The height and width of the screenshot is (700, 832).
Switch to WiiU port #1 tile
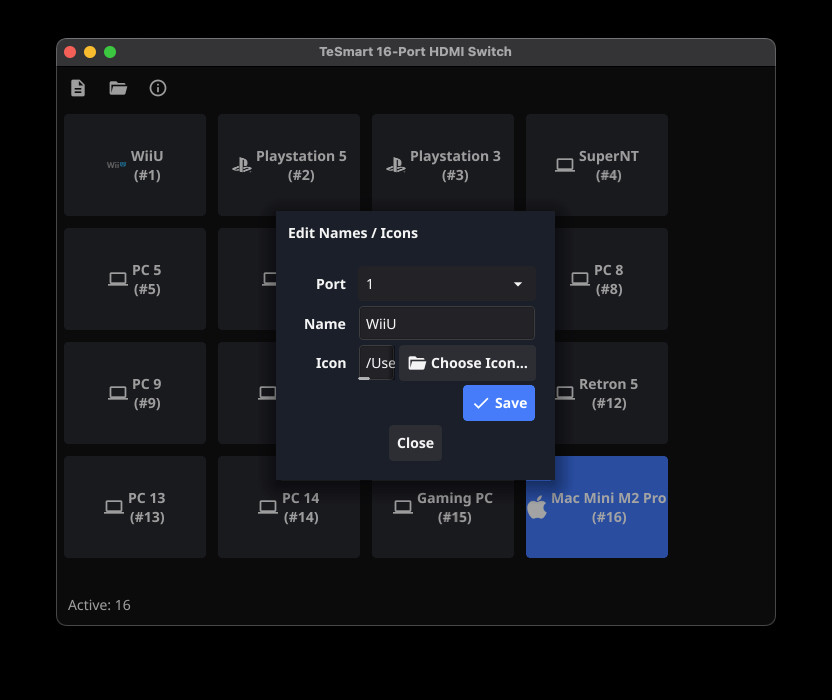point(135,165)
